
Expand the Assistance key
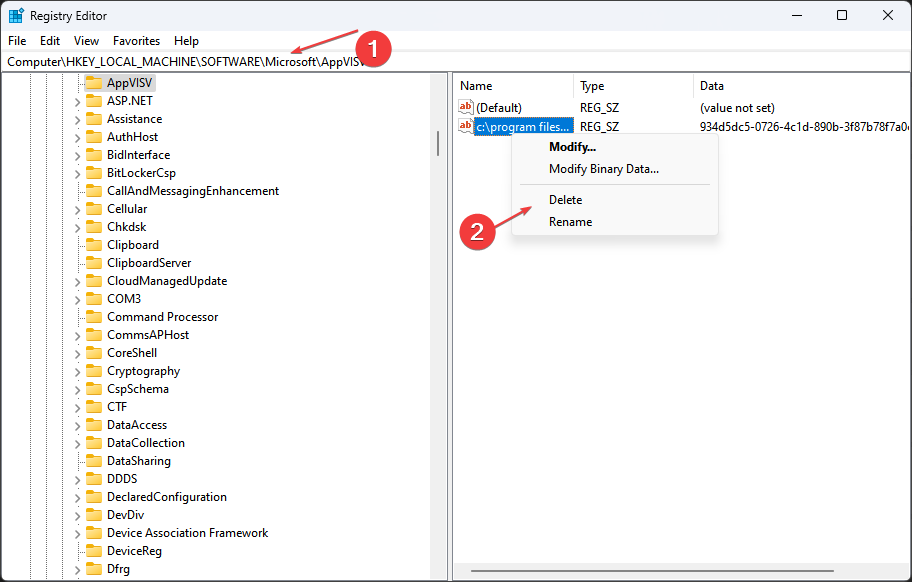point(77,120)
